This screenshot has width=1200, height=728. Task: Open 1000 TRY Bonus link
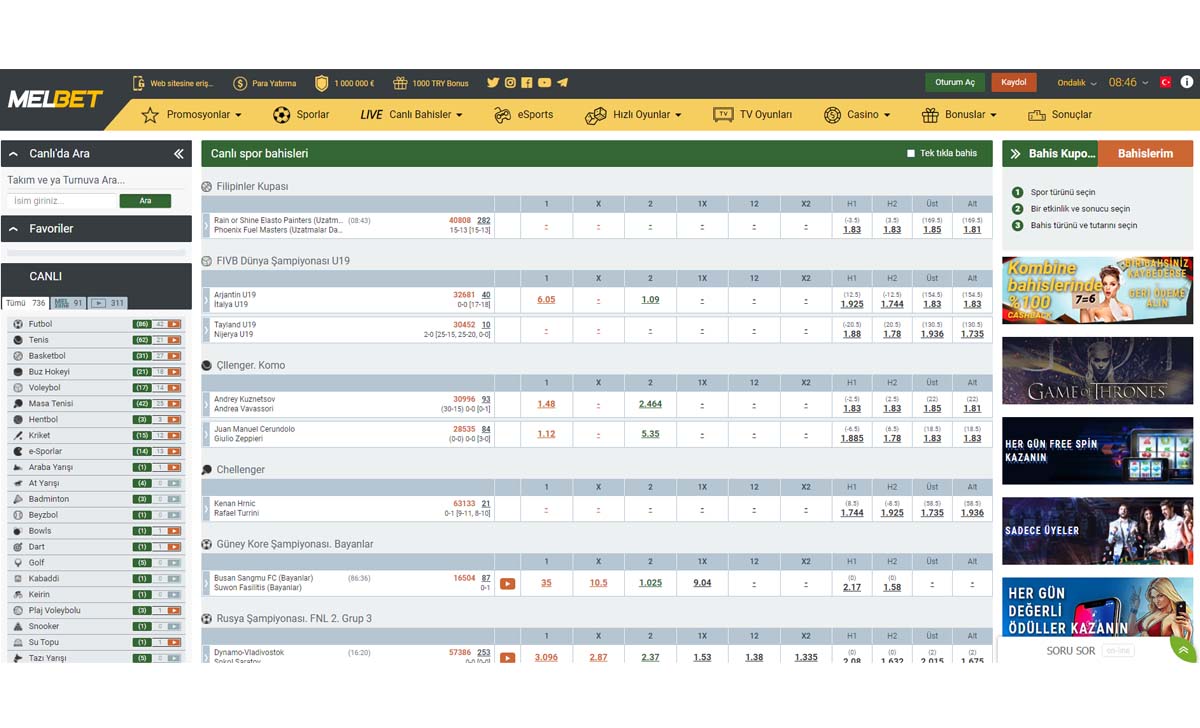point(440,83)
